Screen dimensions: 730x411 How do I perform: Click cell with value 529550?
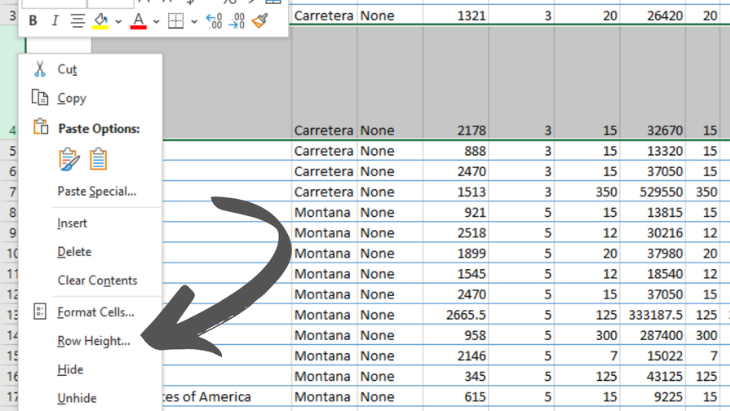[652, 192]
